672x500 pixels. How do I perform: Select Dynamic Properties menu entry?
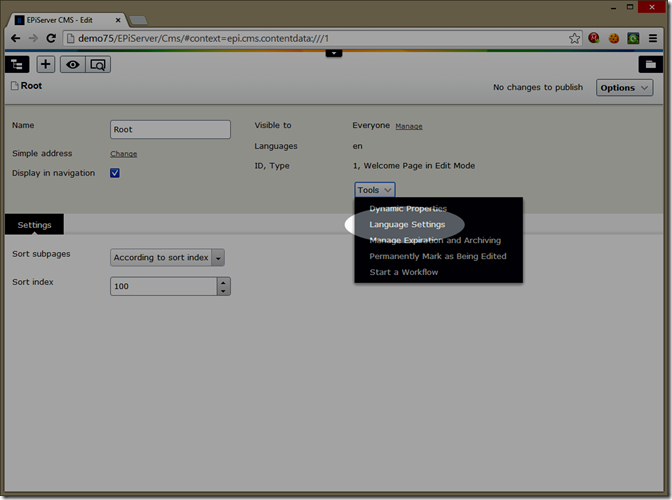(x=408, y=208)
